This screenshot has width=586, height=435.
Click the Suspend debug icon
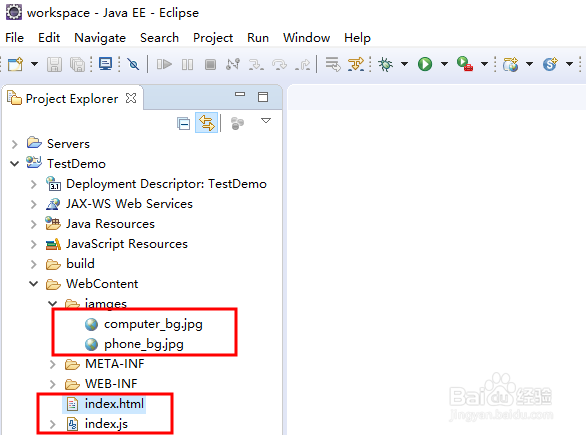(x=187, y=64)
